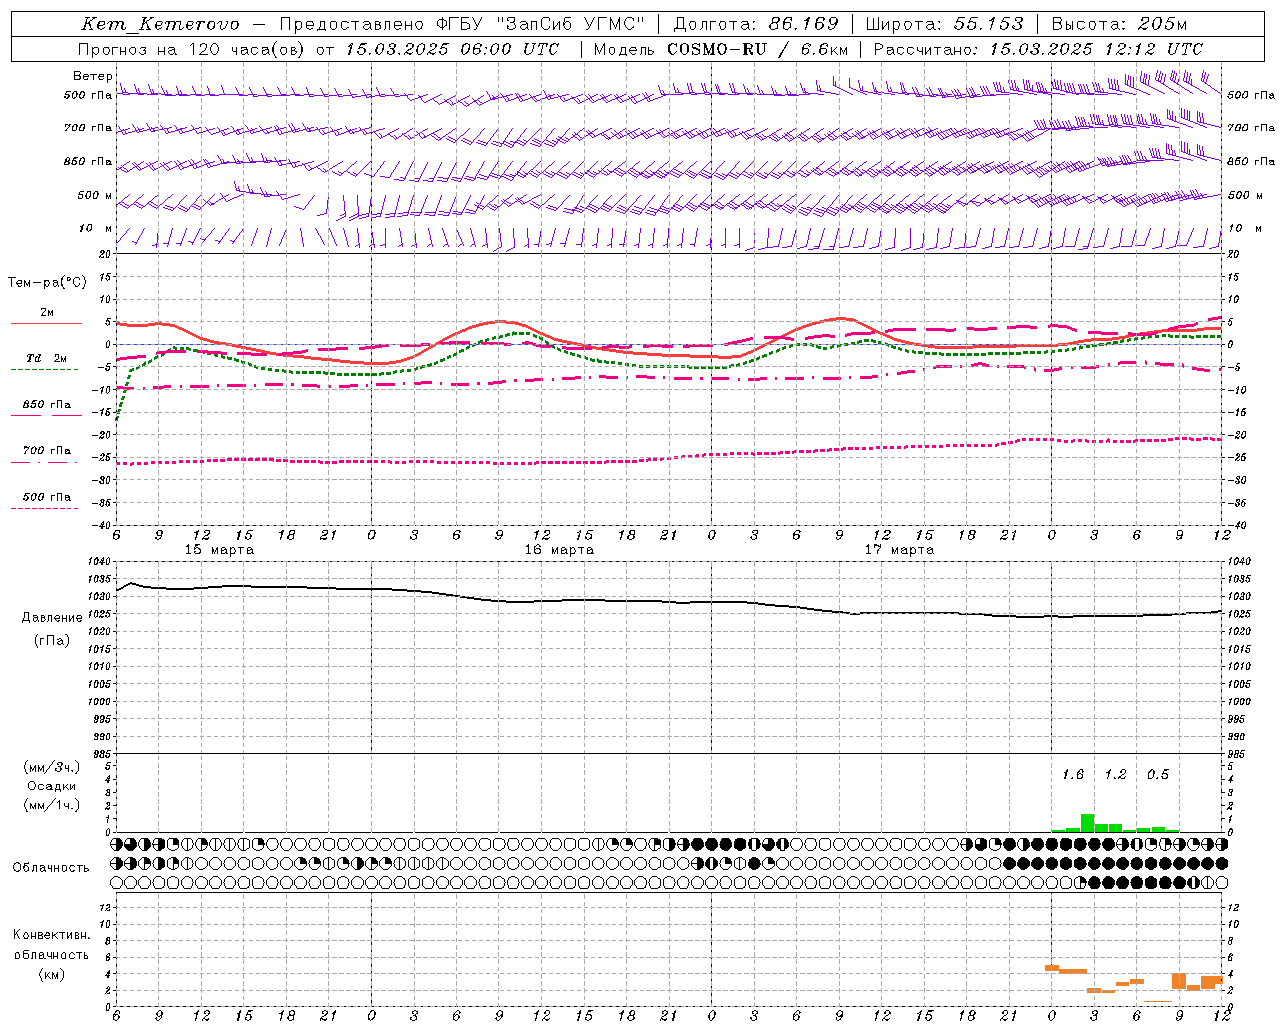1280x1024 pixels.
Task: Select the 850 гПа temperature legend entry
Action: 46,404
